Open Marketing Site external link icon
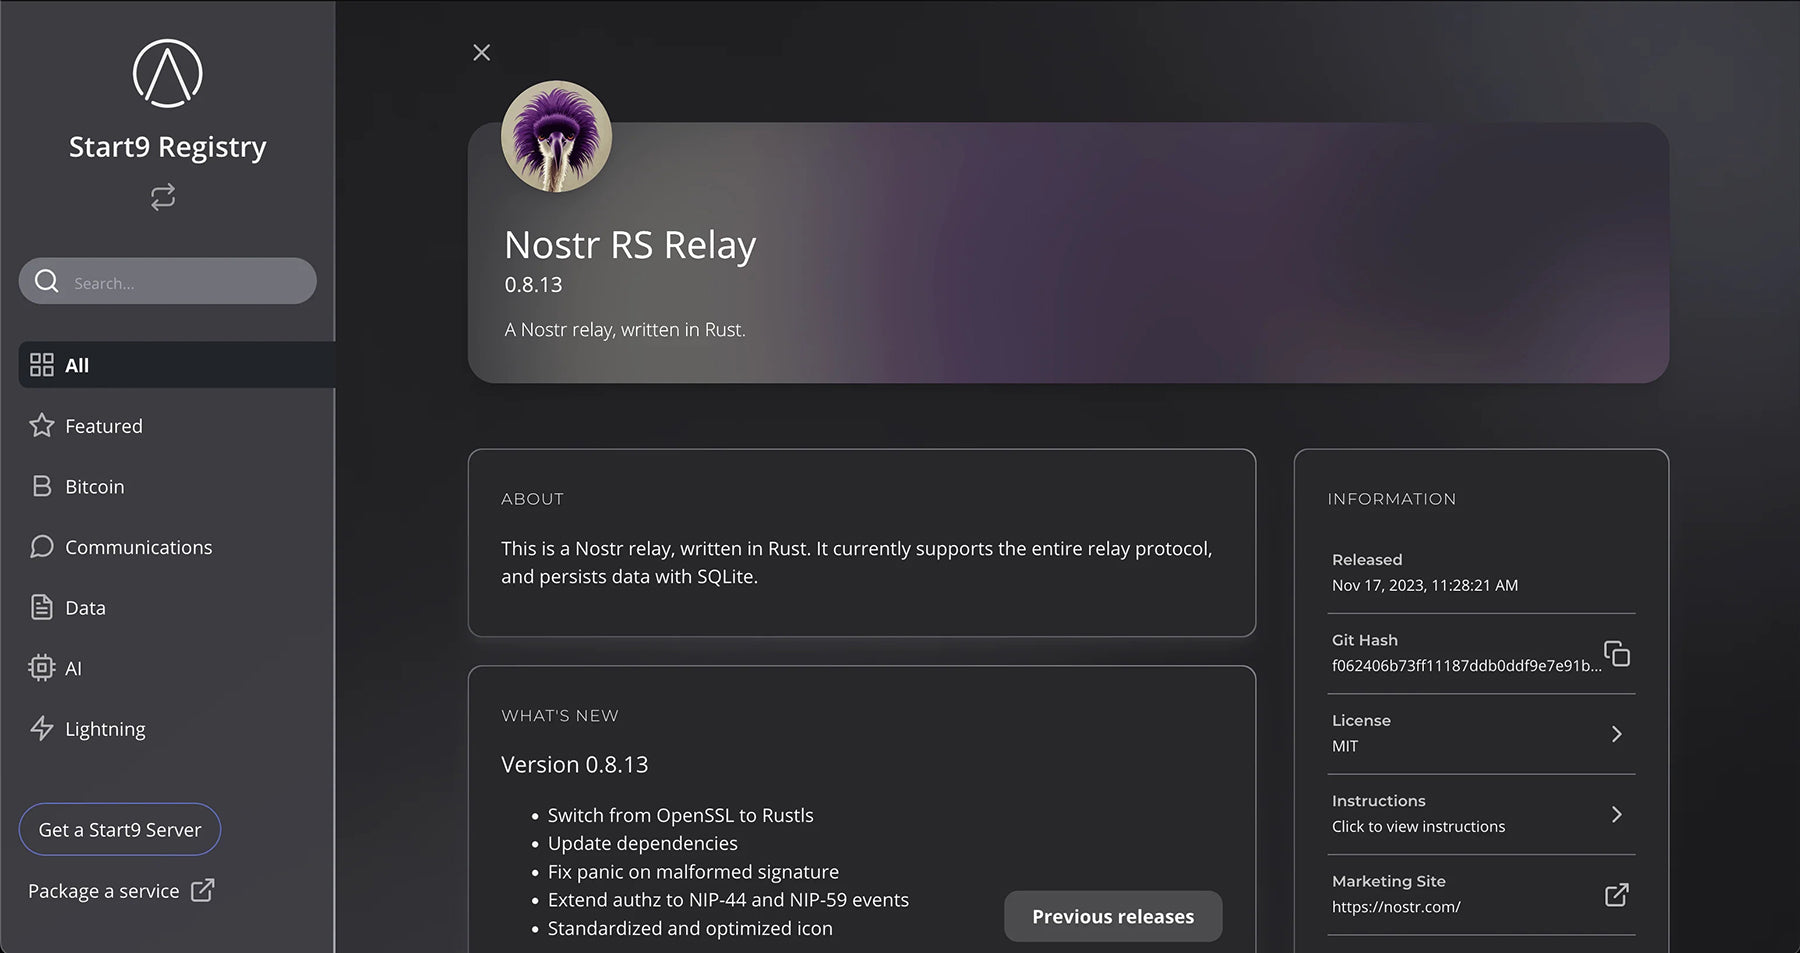 (1616, 895)
